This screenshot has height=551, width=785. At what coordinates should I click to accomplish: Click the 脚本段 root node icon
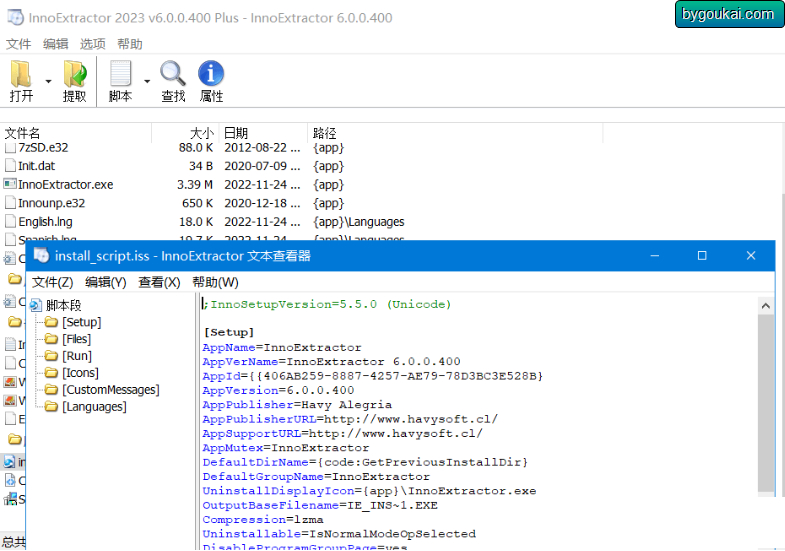36,305
